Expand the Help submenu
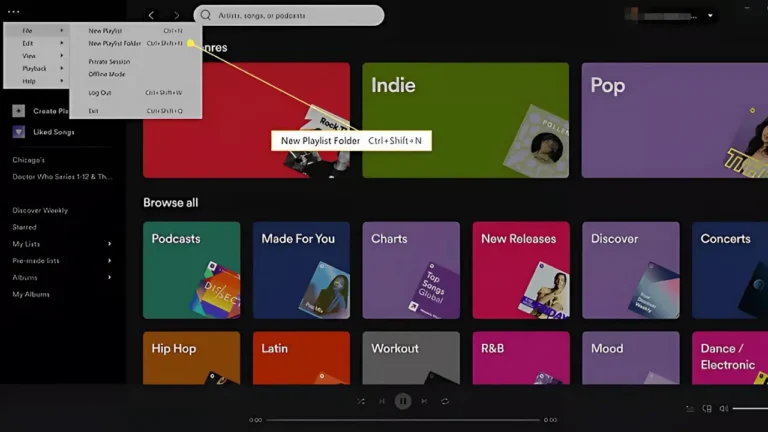 37,81
